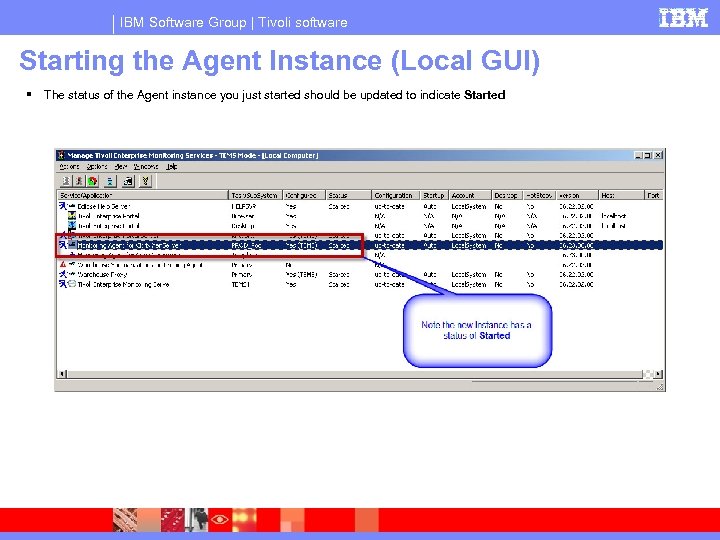This screenshot has height=540, width=720.
Task: Click the Version column header
Action: click(577, 195)
